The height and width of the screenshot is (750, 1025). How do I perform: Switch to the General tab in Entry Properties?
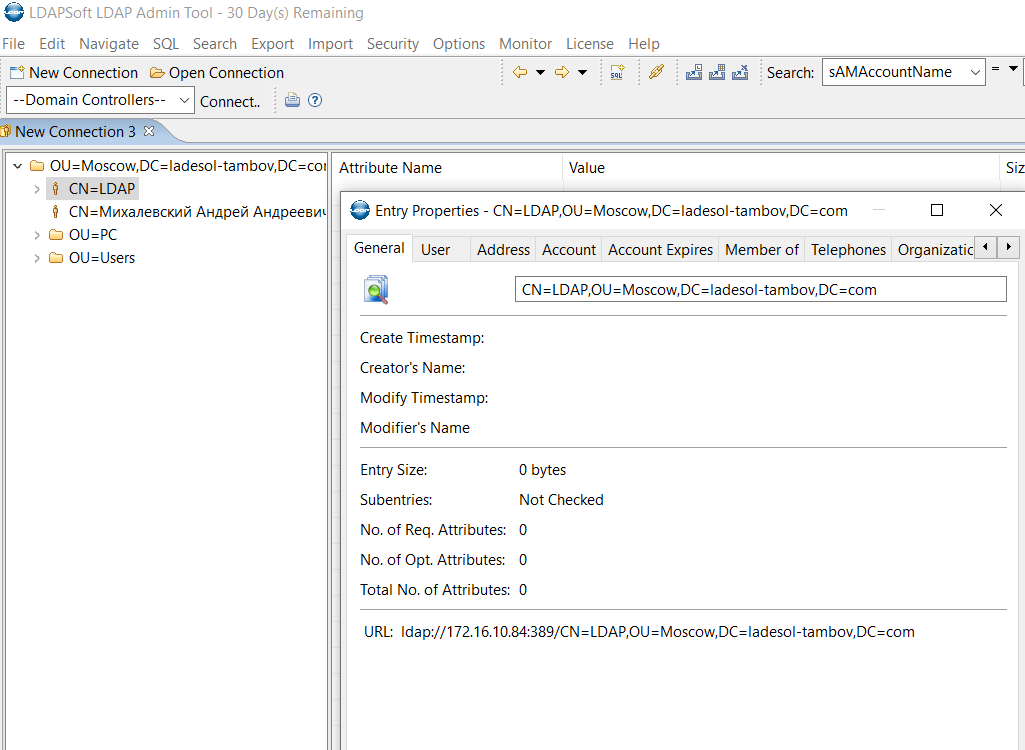tap(379, 248)
